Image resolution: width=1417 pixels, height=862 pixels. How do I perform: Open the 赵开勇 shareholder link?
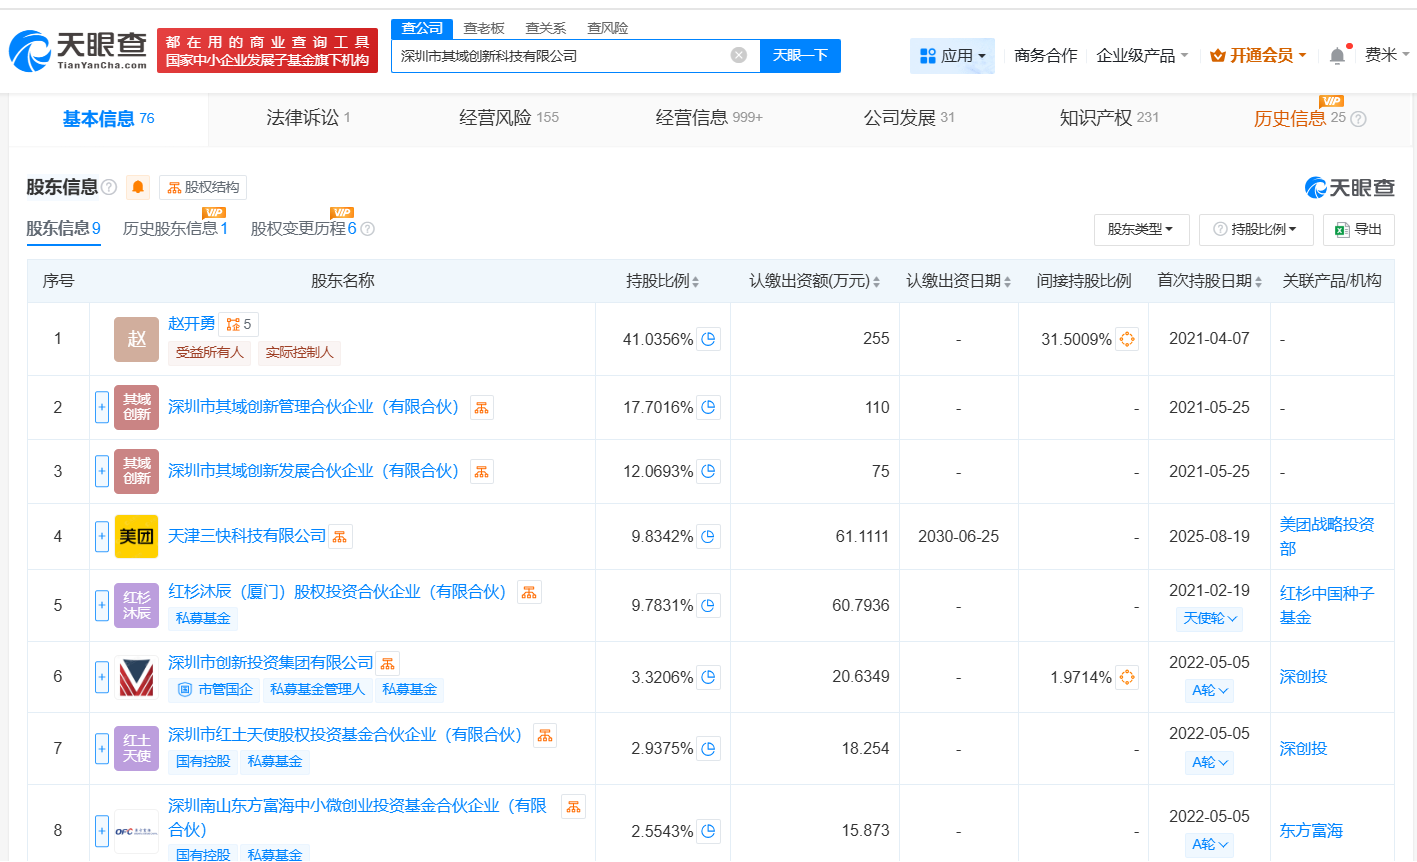191,323
